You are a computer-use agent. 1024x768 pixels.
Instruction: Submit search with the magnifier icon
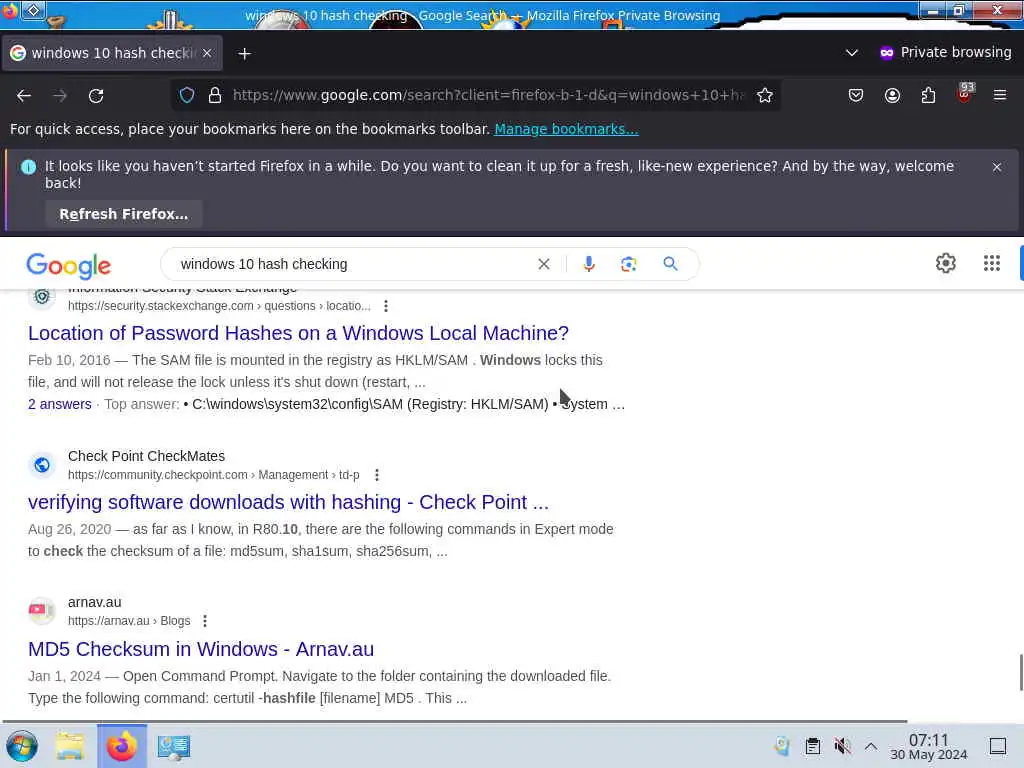pyautogui.click(x=670, y=264)
